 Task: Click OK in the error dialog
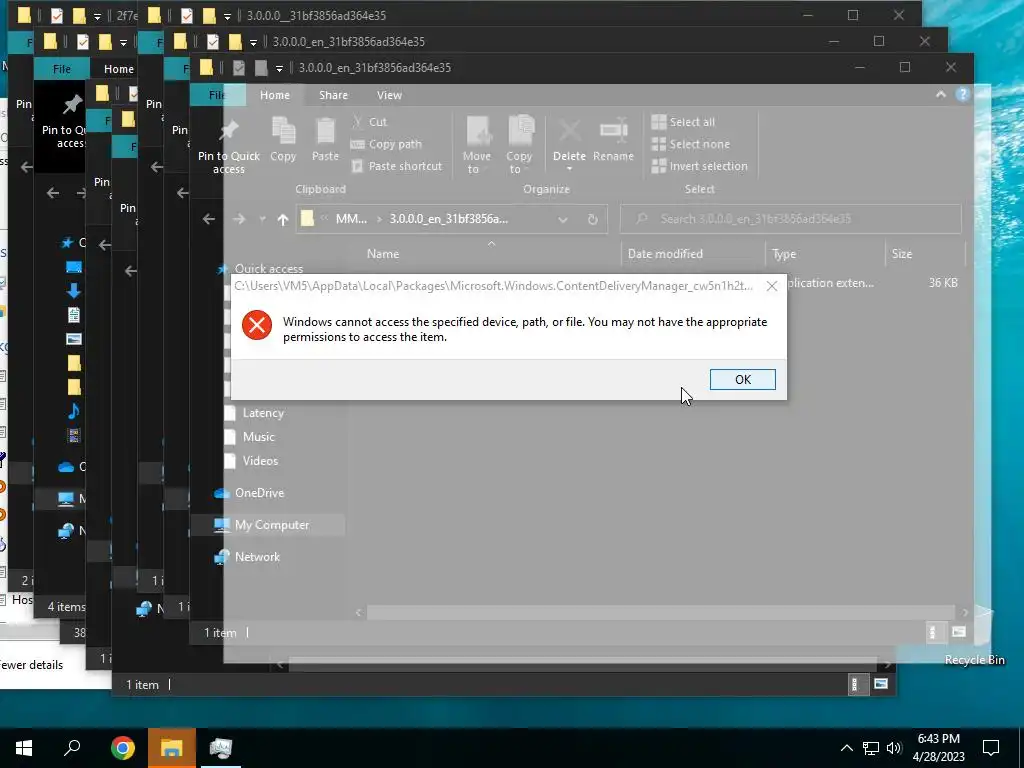coord(743,379)
